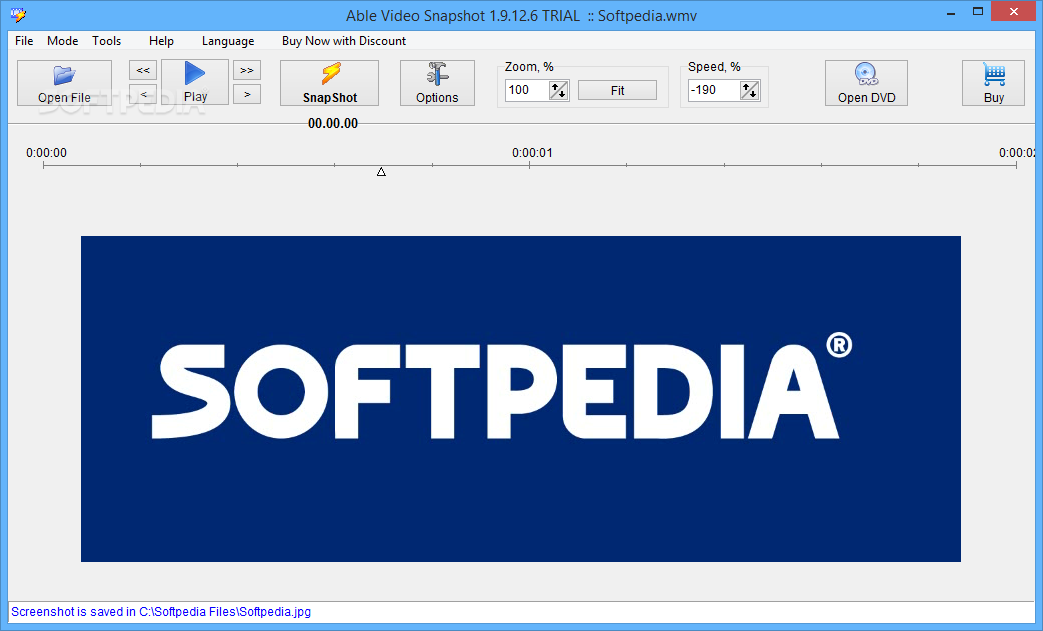The height and width of the screenshot is (631, 1043).
Task: Click the Zoom percent spinner arrows
Action: [559, 90]
